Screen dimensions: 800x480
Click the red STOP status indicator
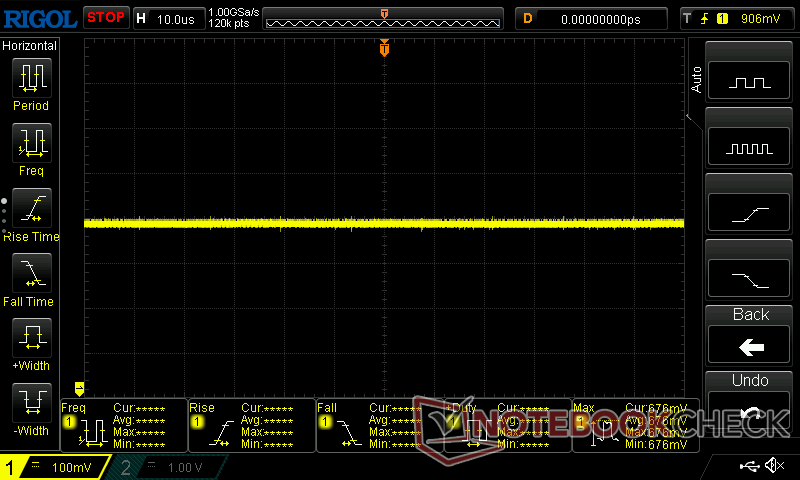point(106,18)
